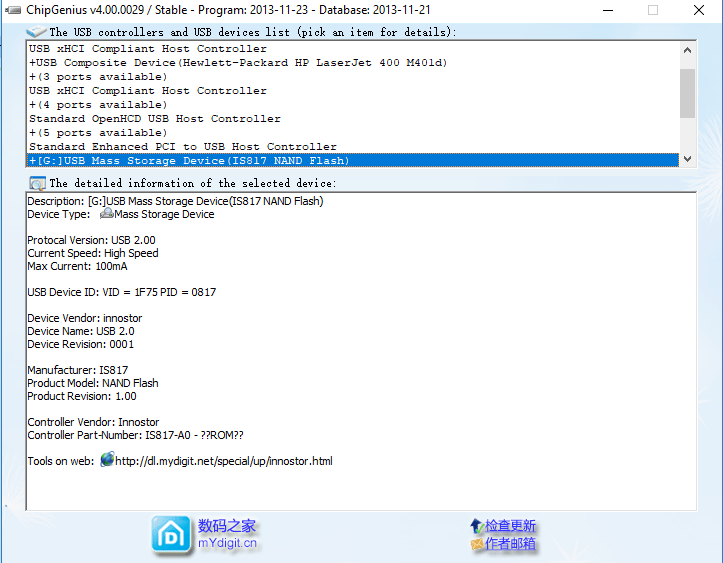Select the (3 ports available) row
The height and width of the screenshot is (563, 723).
coord(352,77)
